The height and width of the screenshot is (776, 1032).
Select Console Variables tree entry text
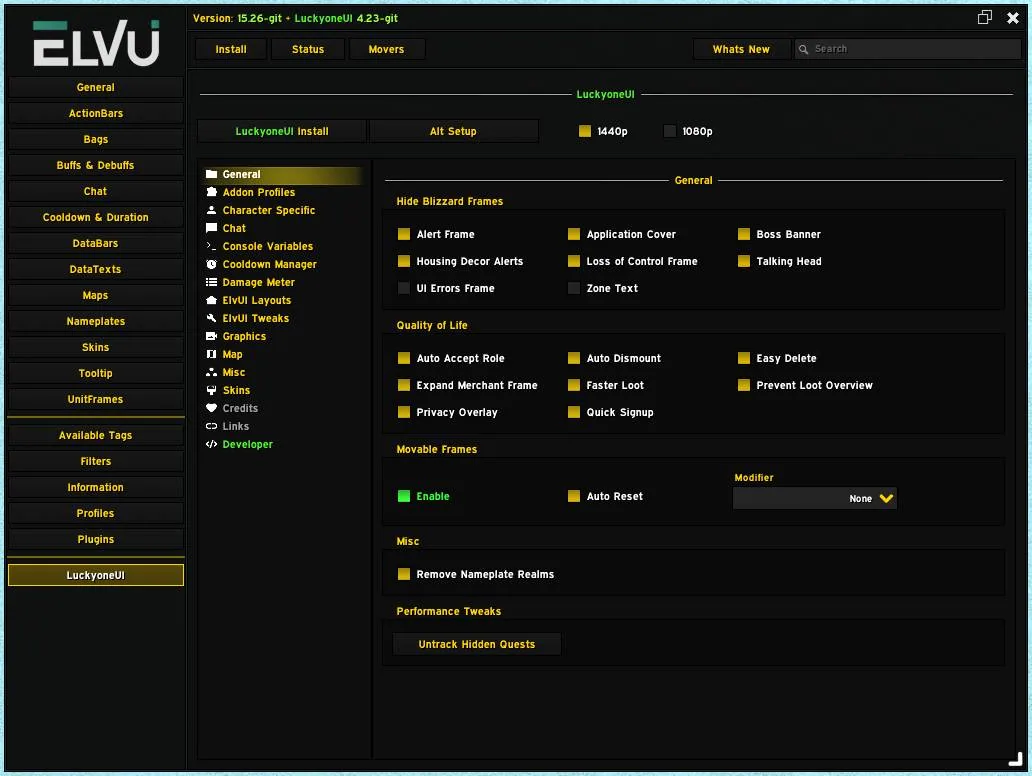point(268,246)
